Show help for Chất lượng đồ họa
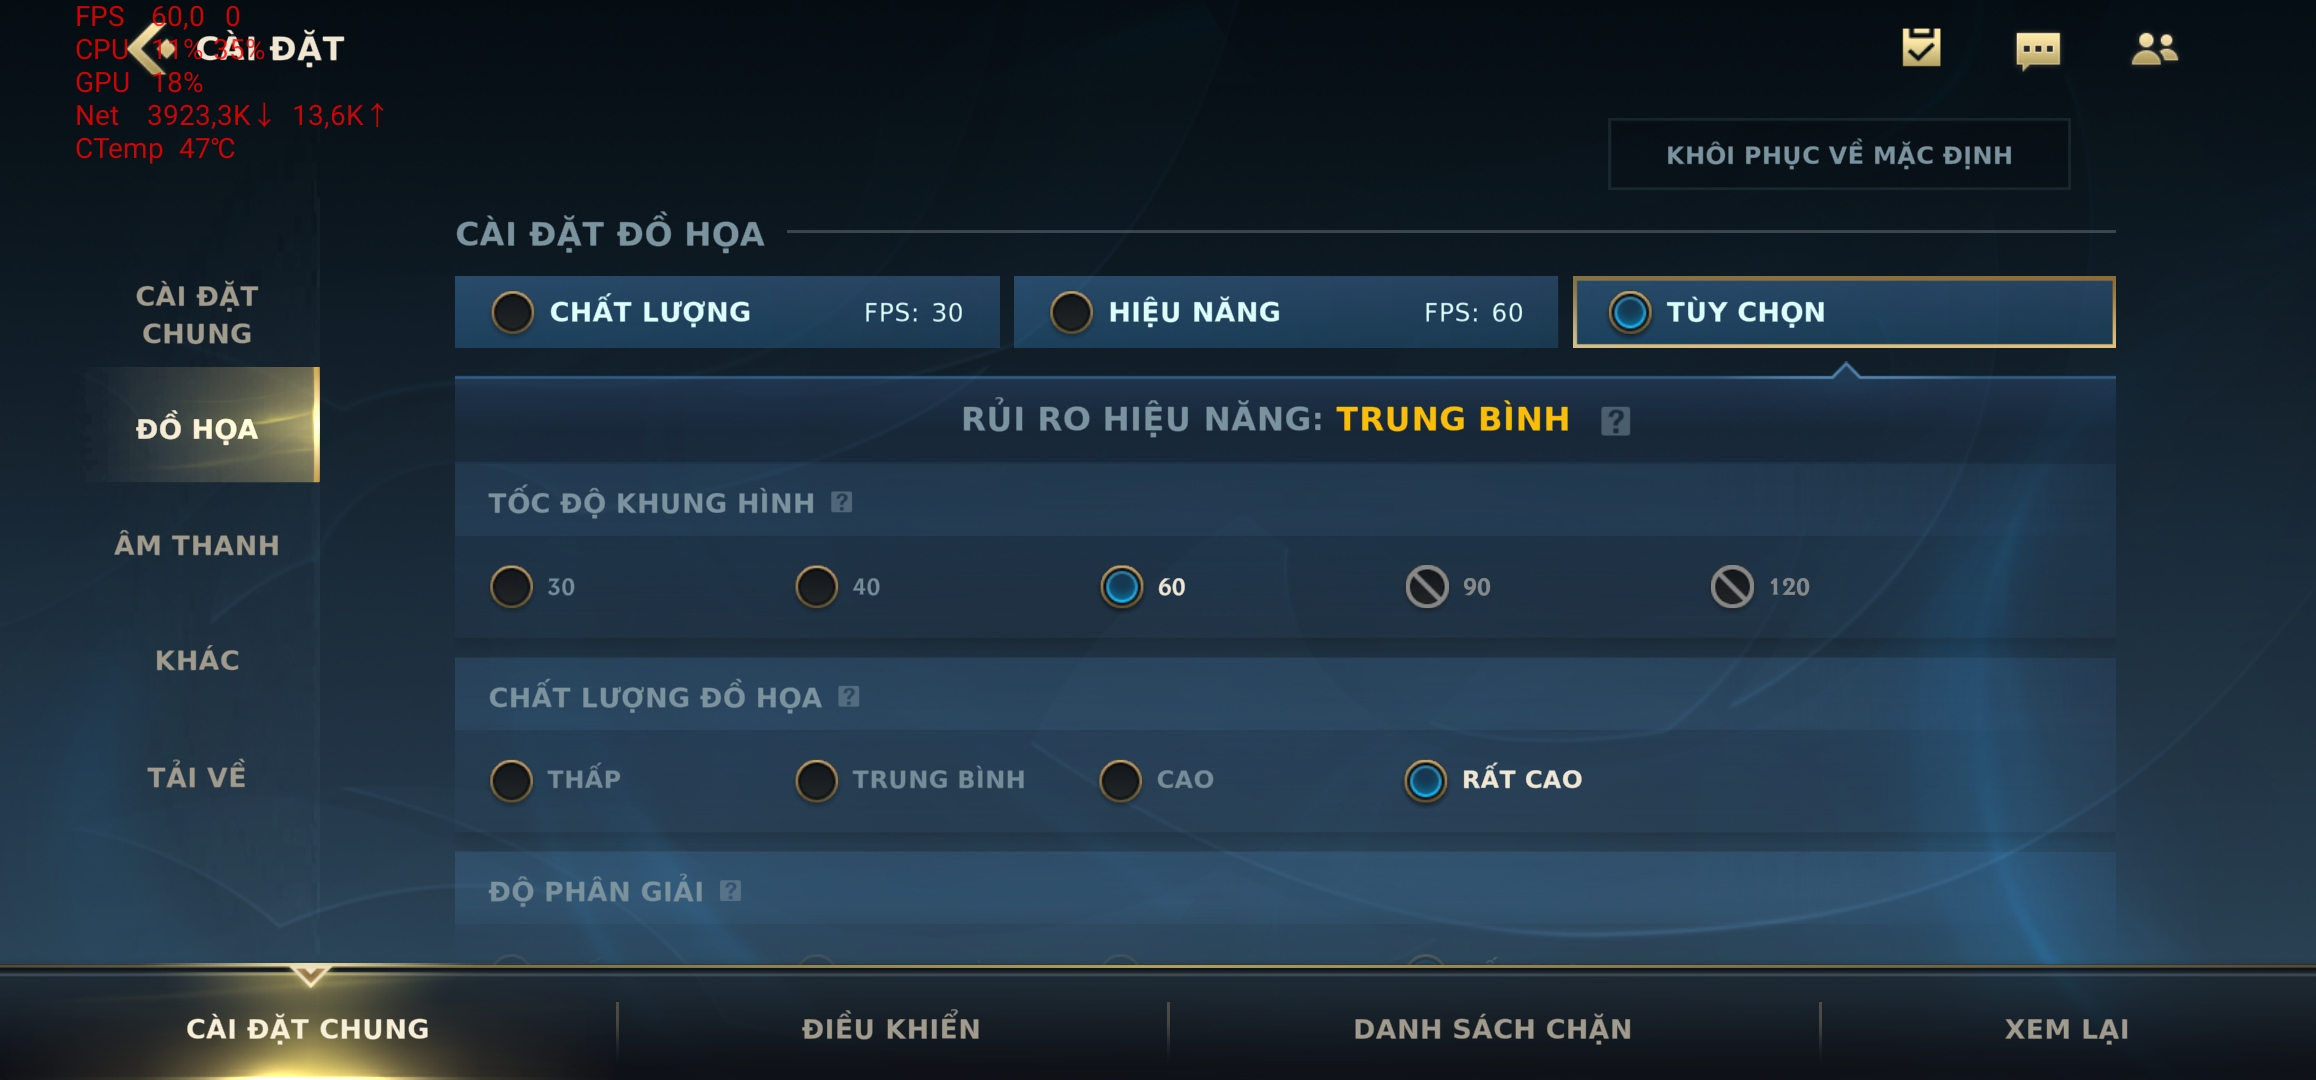This screenshot has width=2316, height=1080. [x=849, y=696]
